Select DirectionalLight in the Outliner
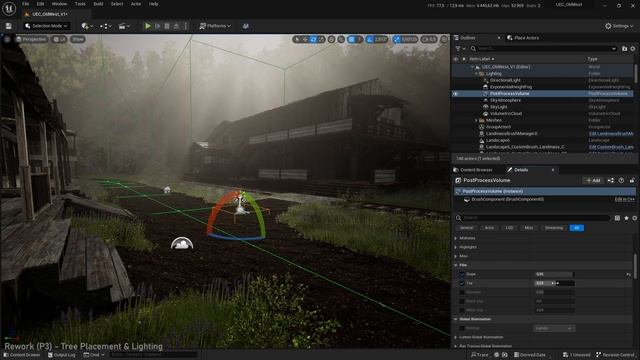Viewport: 640px width, 360px height. point(505,80)
